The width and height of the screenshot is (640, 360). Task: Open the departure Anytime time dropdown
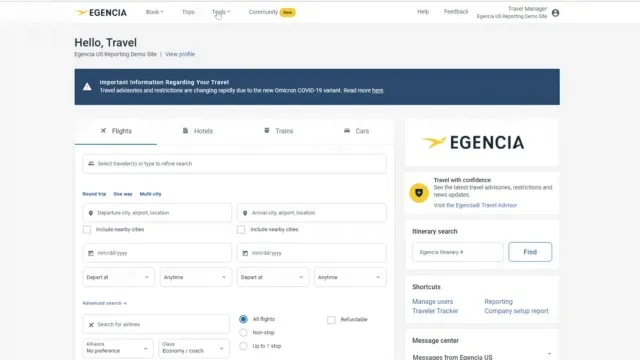pyautogui.click(x=196, y=277)
